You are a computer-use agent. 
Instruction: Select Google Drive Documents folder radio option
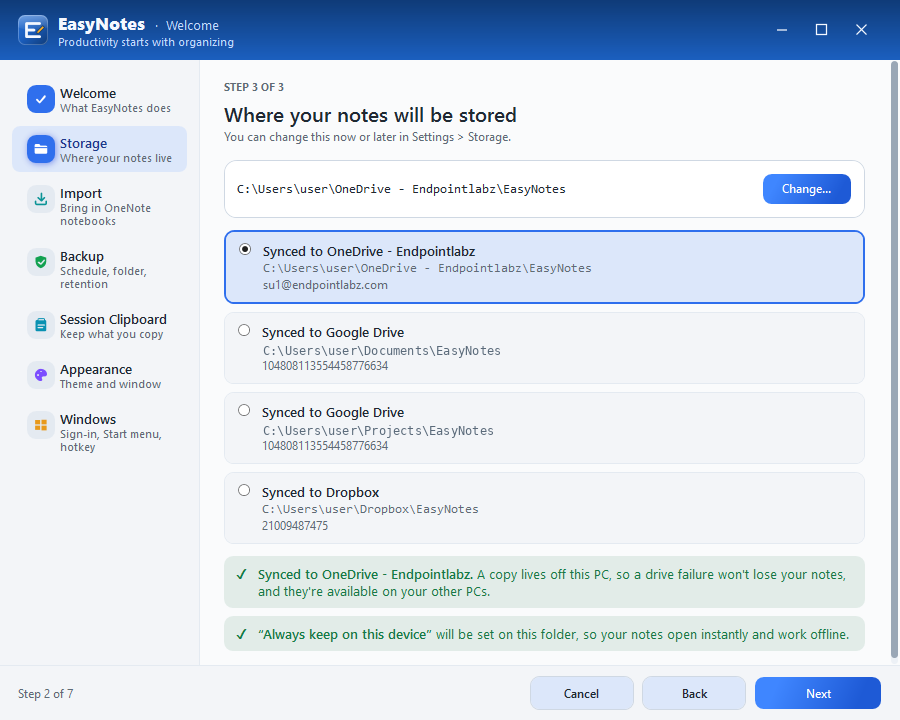[x=244, y=330]
